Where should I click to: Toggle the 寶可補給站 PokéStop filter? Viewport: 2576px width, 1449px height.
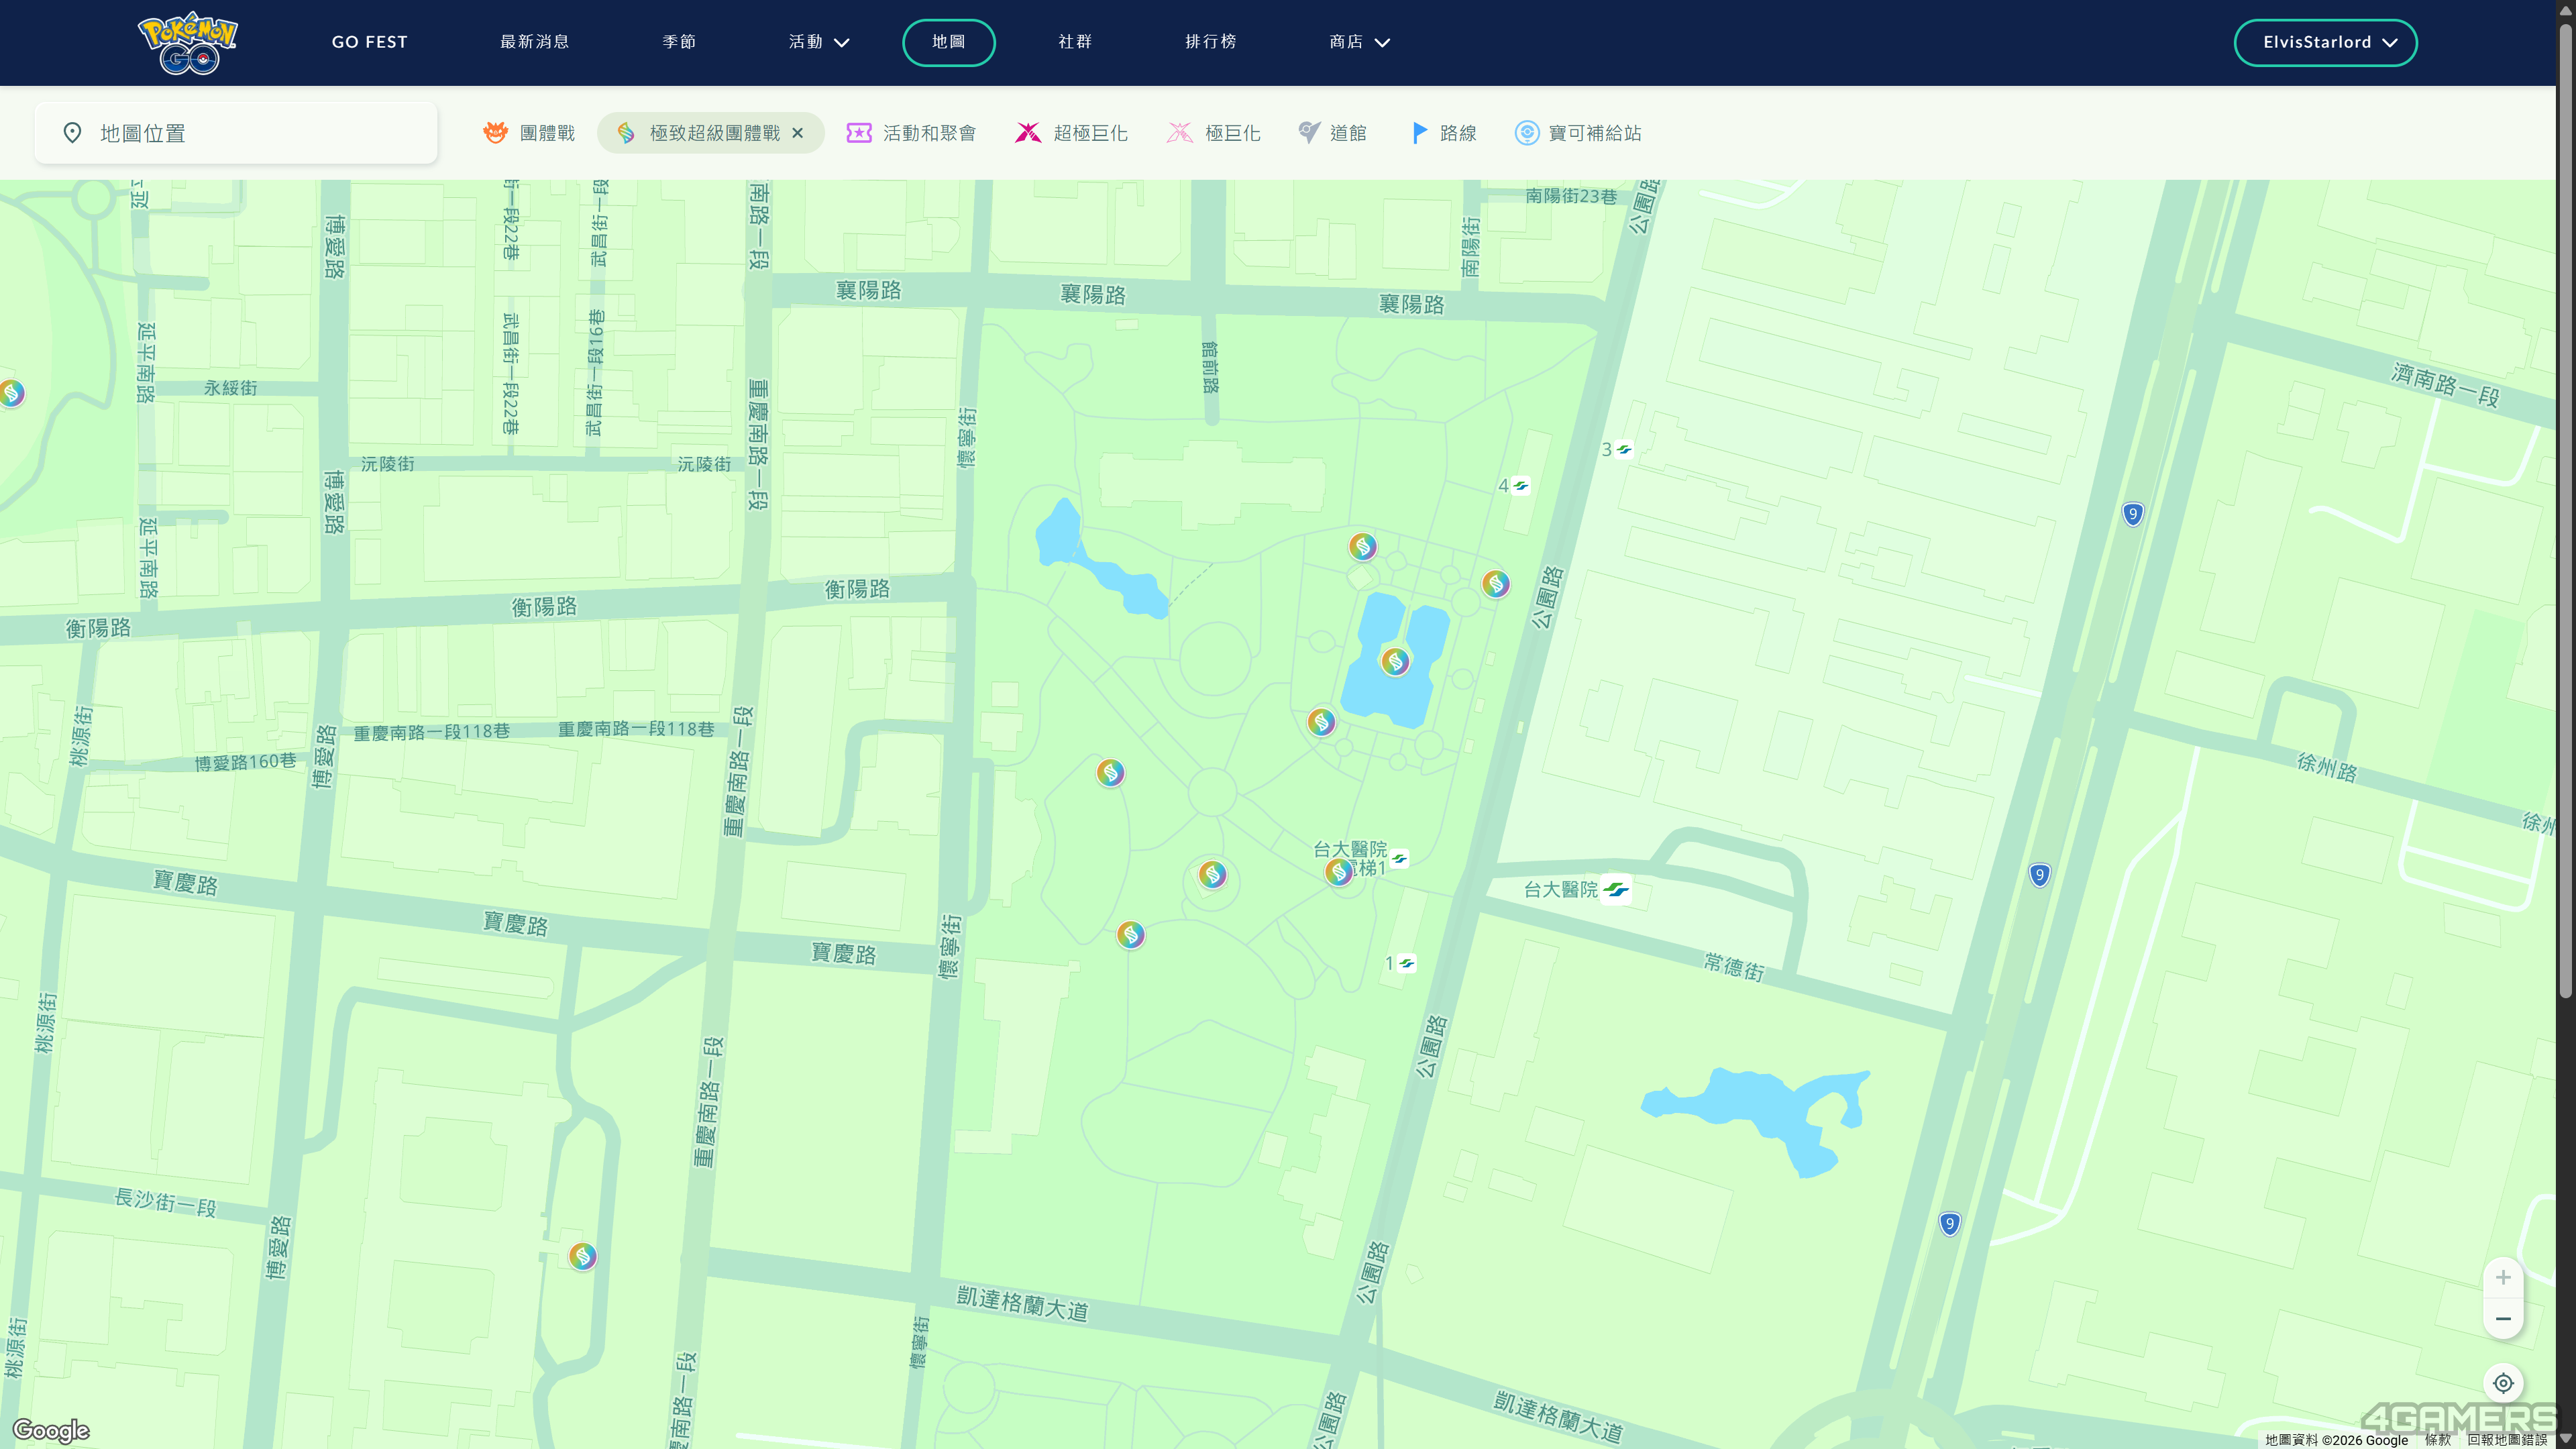1578,133
